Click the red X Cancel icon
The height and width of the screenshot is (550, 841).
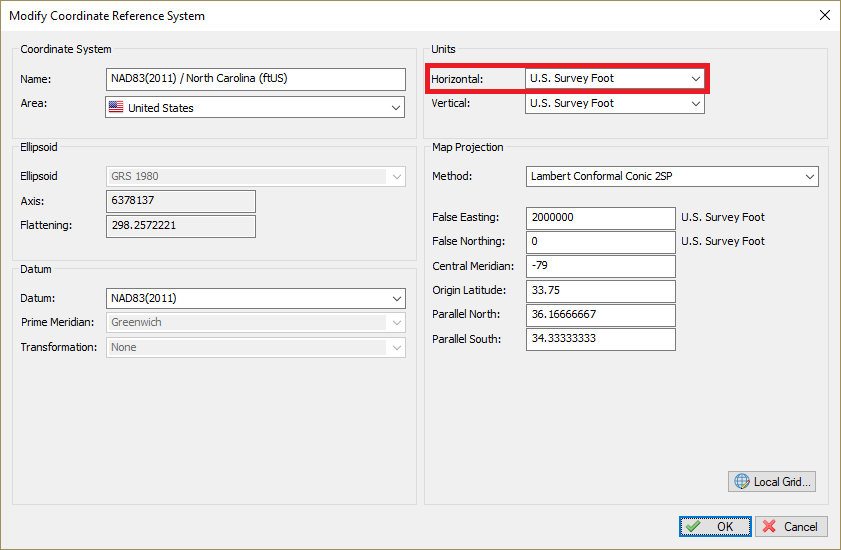768,527
